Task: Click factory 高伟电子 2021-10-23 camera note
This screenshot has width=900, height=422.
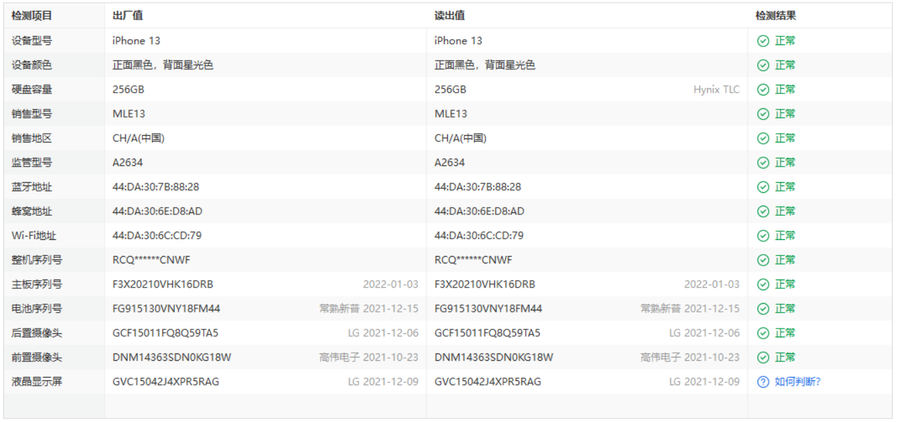Action: pyautogui.click(x=368, y=357)
